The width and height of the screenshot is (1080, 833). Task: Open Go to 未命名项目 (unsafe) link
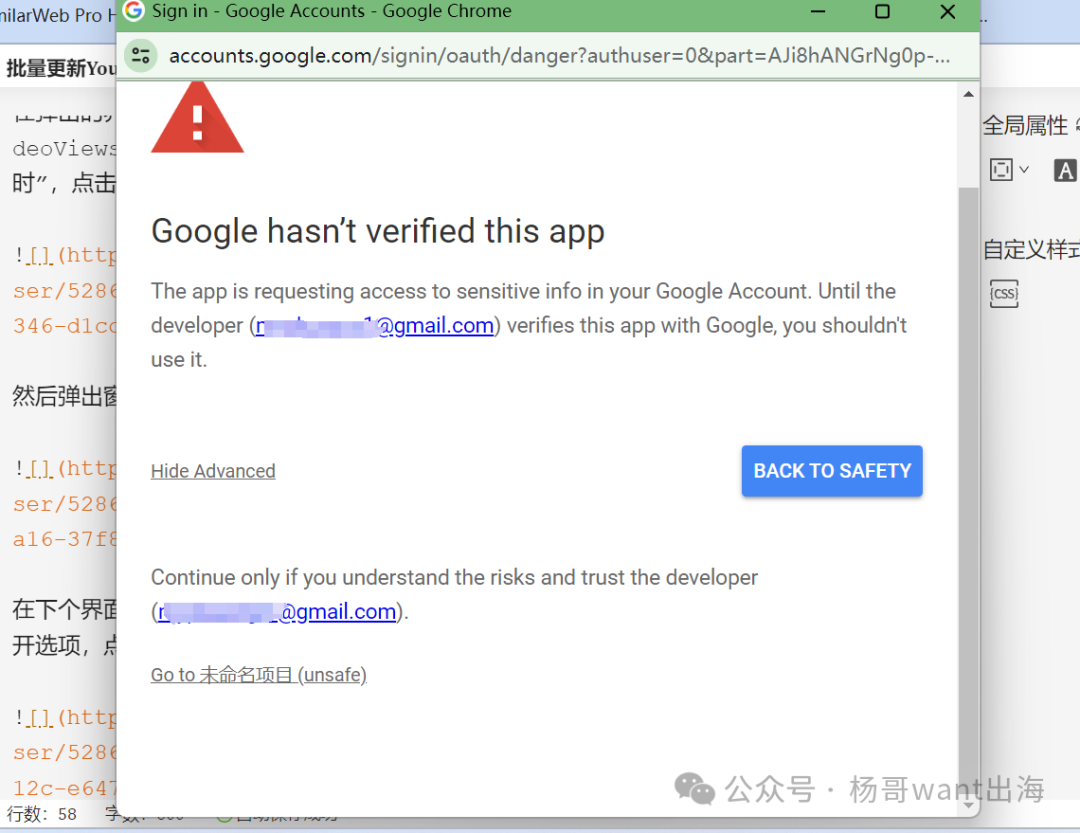point(258,675)
